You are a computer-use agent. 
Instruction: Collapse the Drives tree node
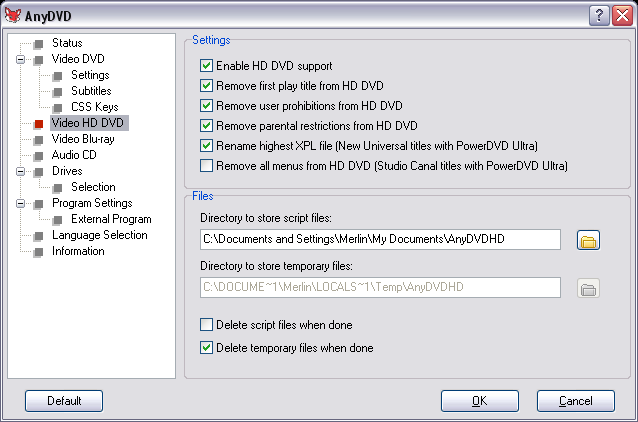[20, 171]
